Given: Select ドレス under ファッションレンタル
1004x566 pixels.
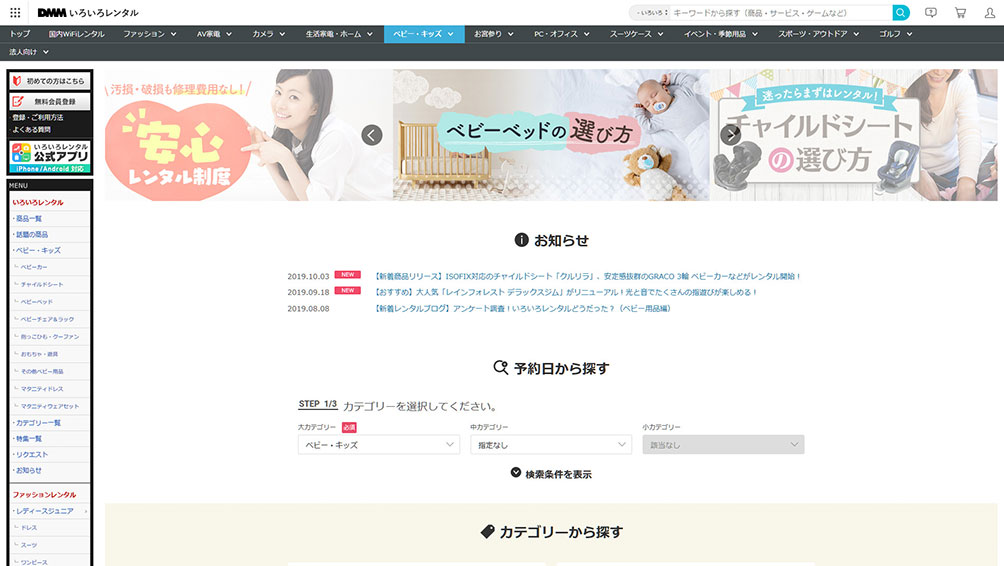Looking at the screenshot, I should click(x=29, y=528).
